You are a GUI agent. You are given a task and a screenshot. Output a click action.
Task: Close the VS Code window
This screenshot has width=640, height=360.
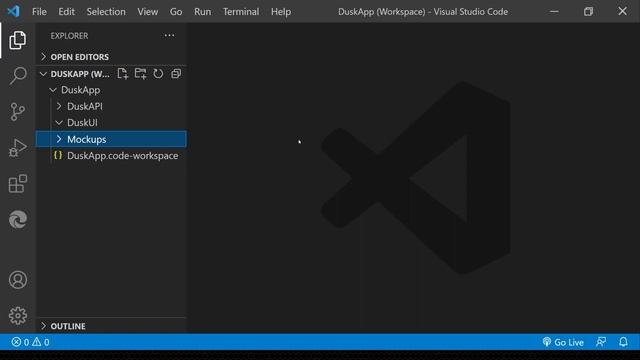click(622, 11)
